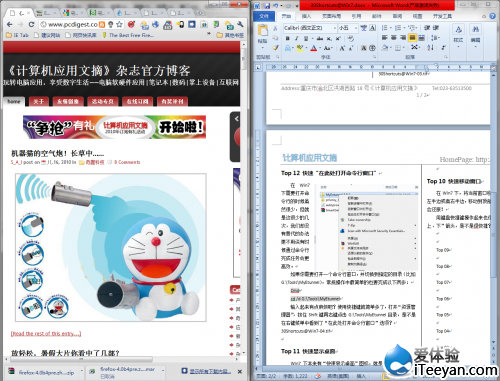Toggle Italic formatting in Word
The height and width of the screenshot is (381, 500).
296,39
